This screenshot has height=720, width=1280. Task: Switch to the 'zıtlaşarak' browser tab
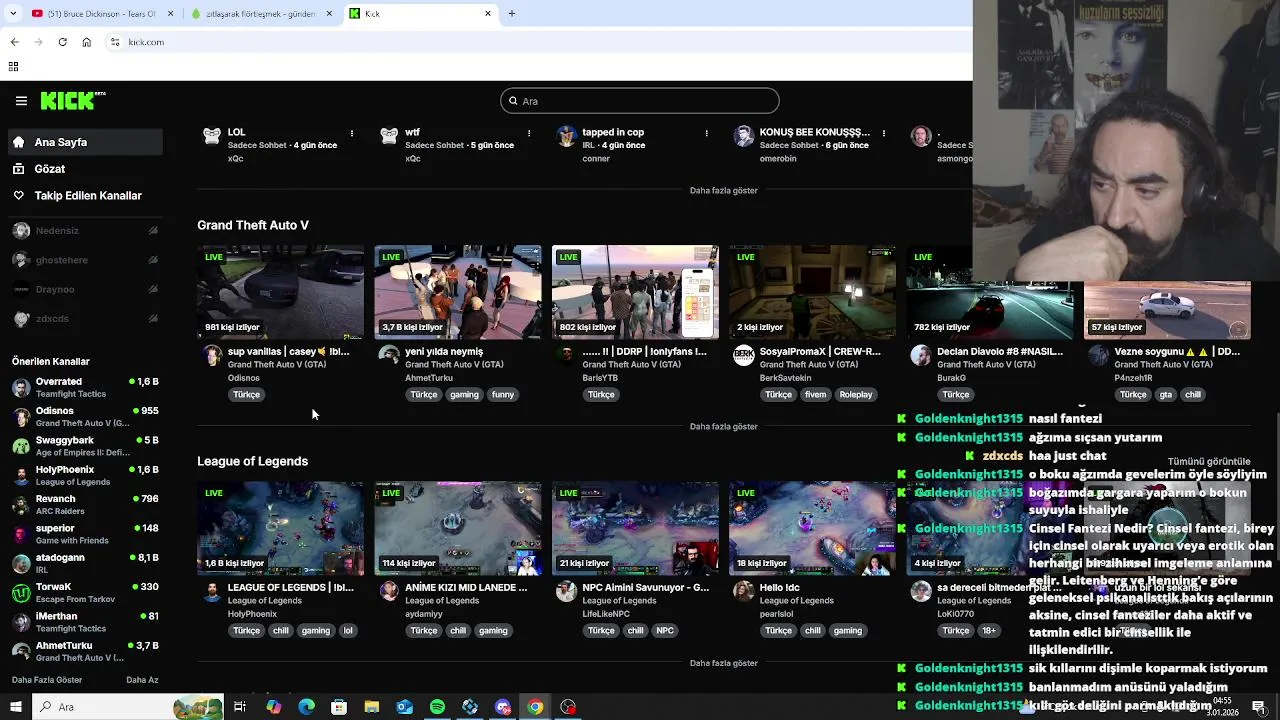(x=260, y=14)
